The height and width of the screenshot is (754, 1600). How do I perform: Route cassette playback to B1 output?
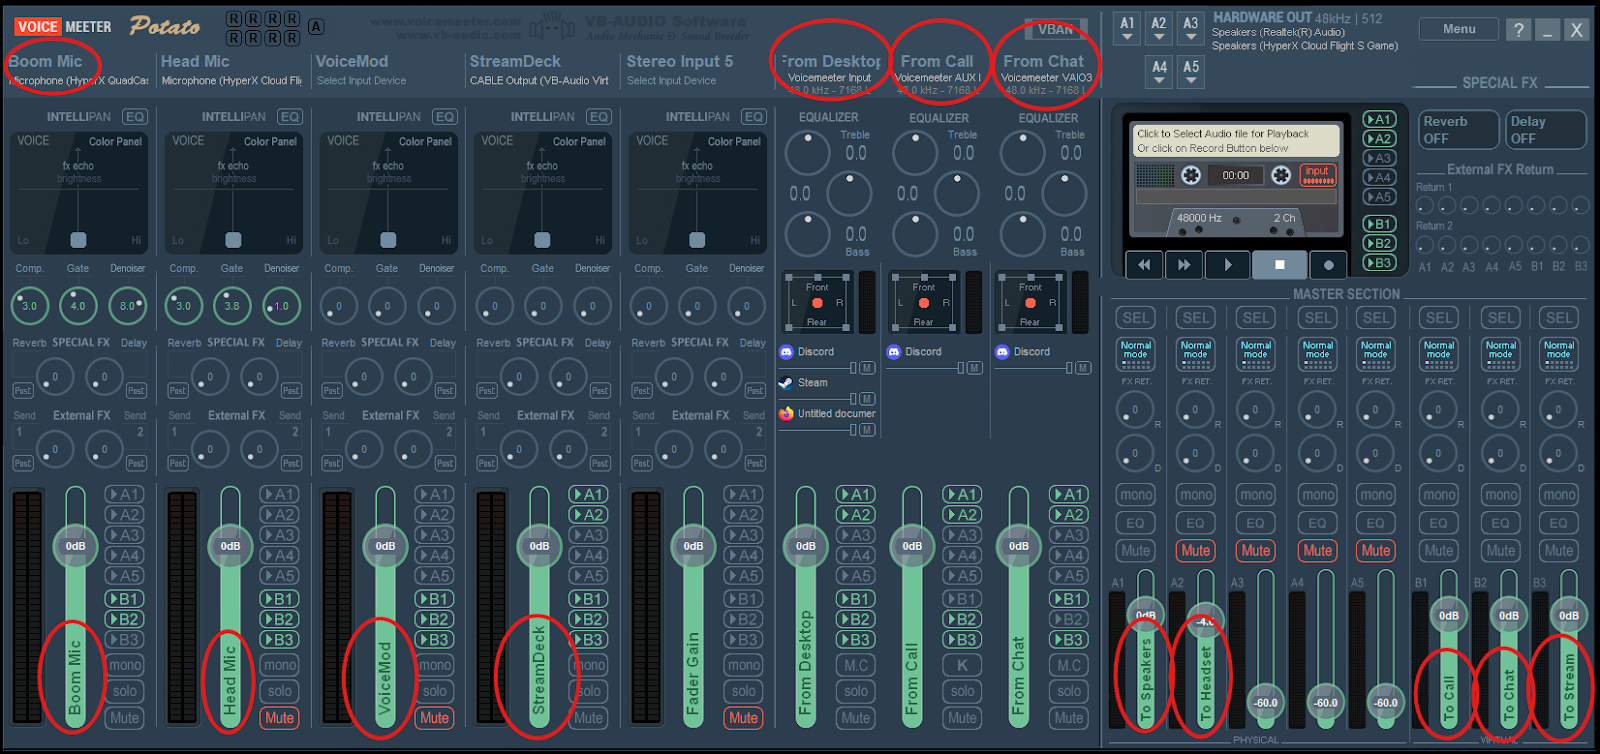(x=1379, y=224)
